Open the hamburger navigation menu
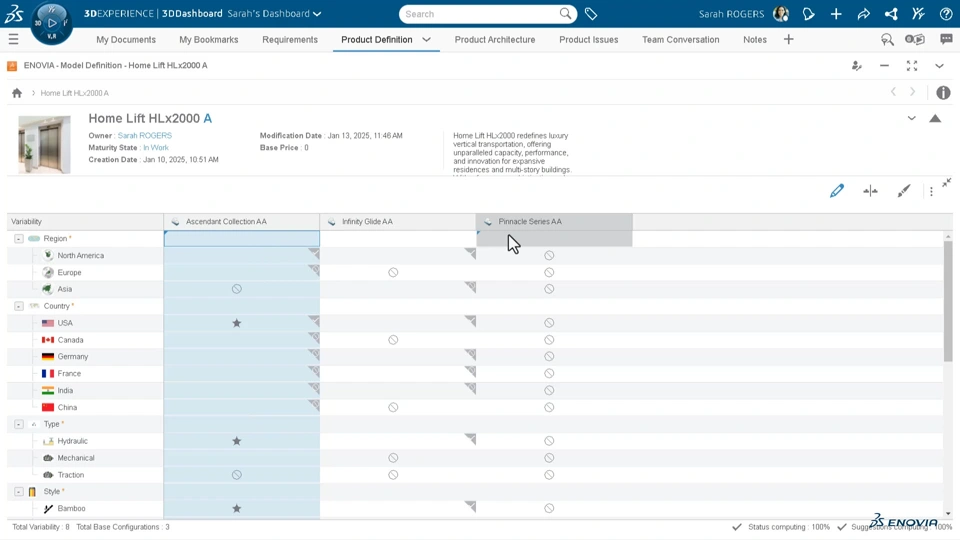The height and width of the screenshot is (540, 960). click(13, 40)
